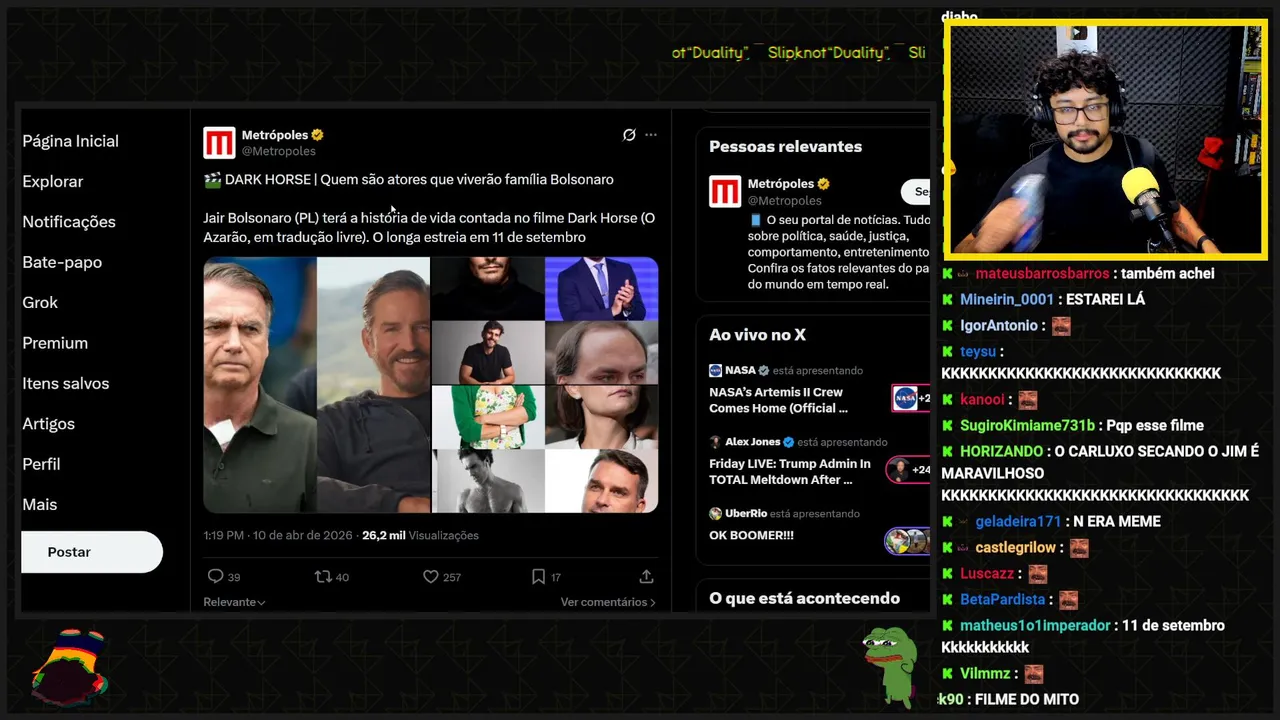This screenshot has width=1280, height=720.
Task: Open Mais menu in sidebar
Action: 40,505
